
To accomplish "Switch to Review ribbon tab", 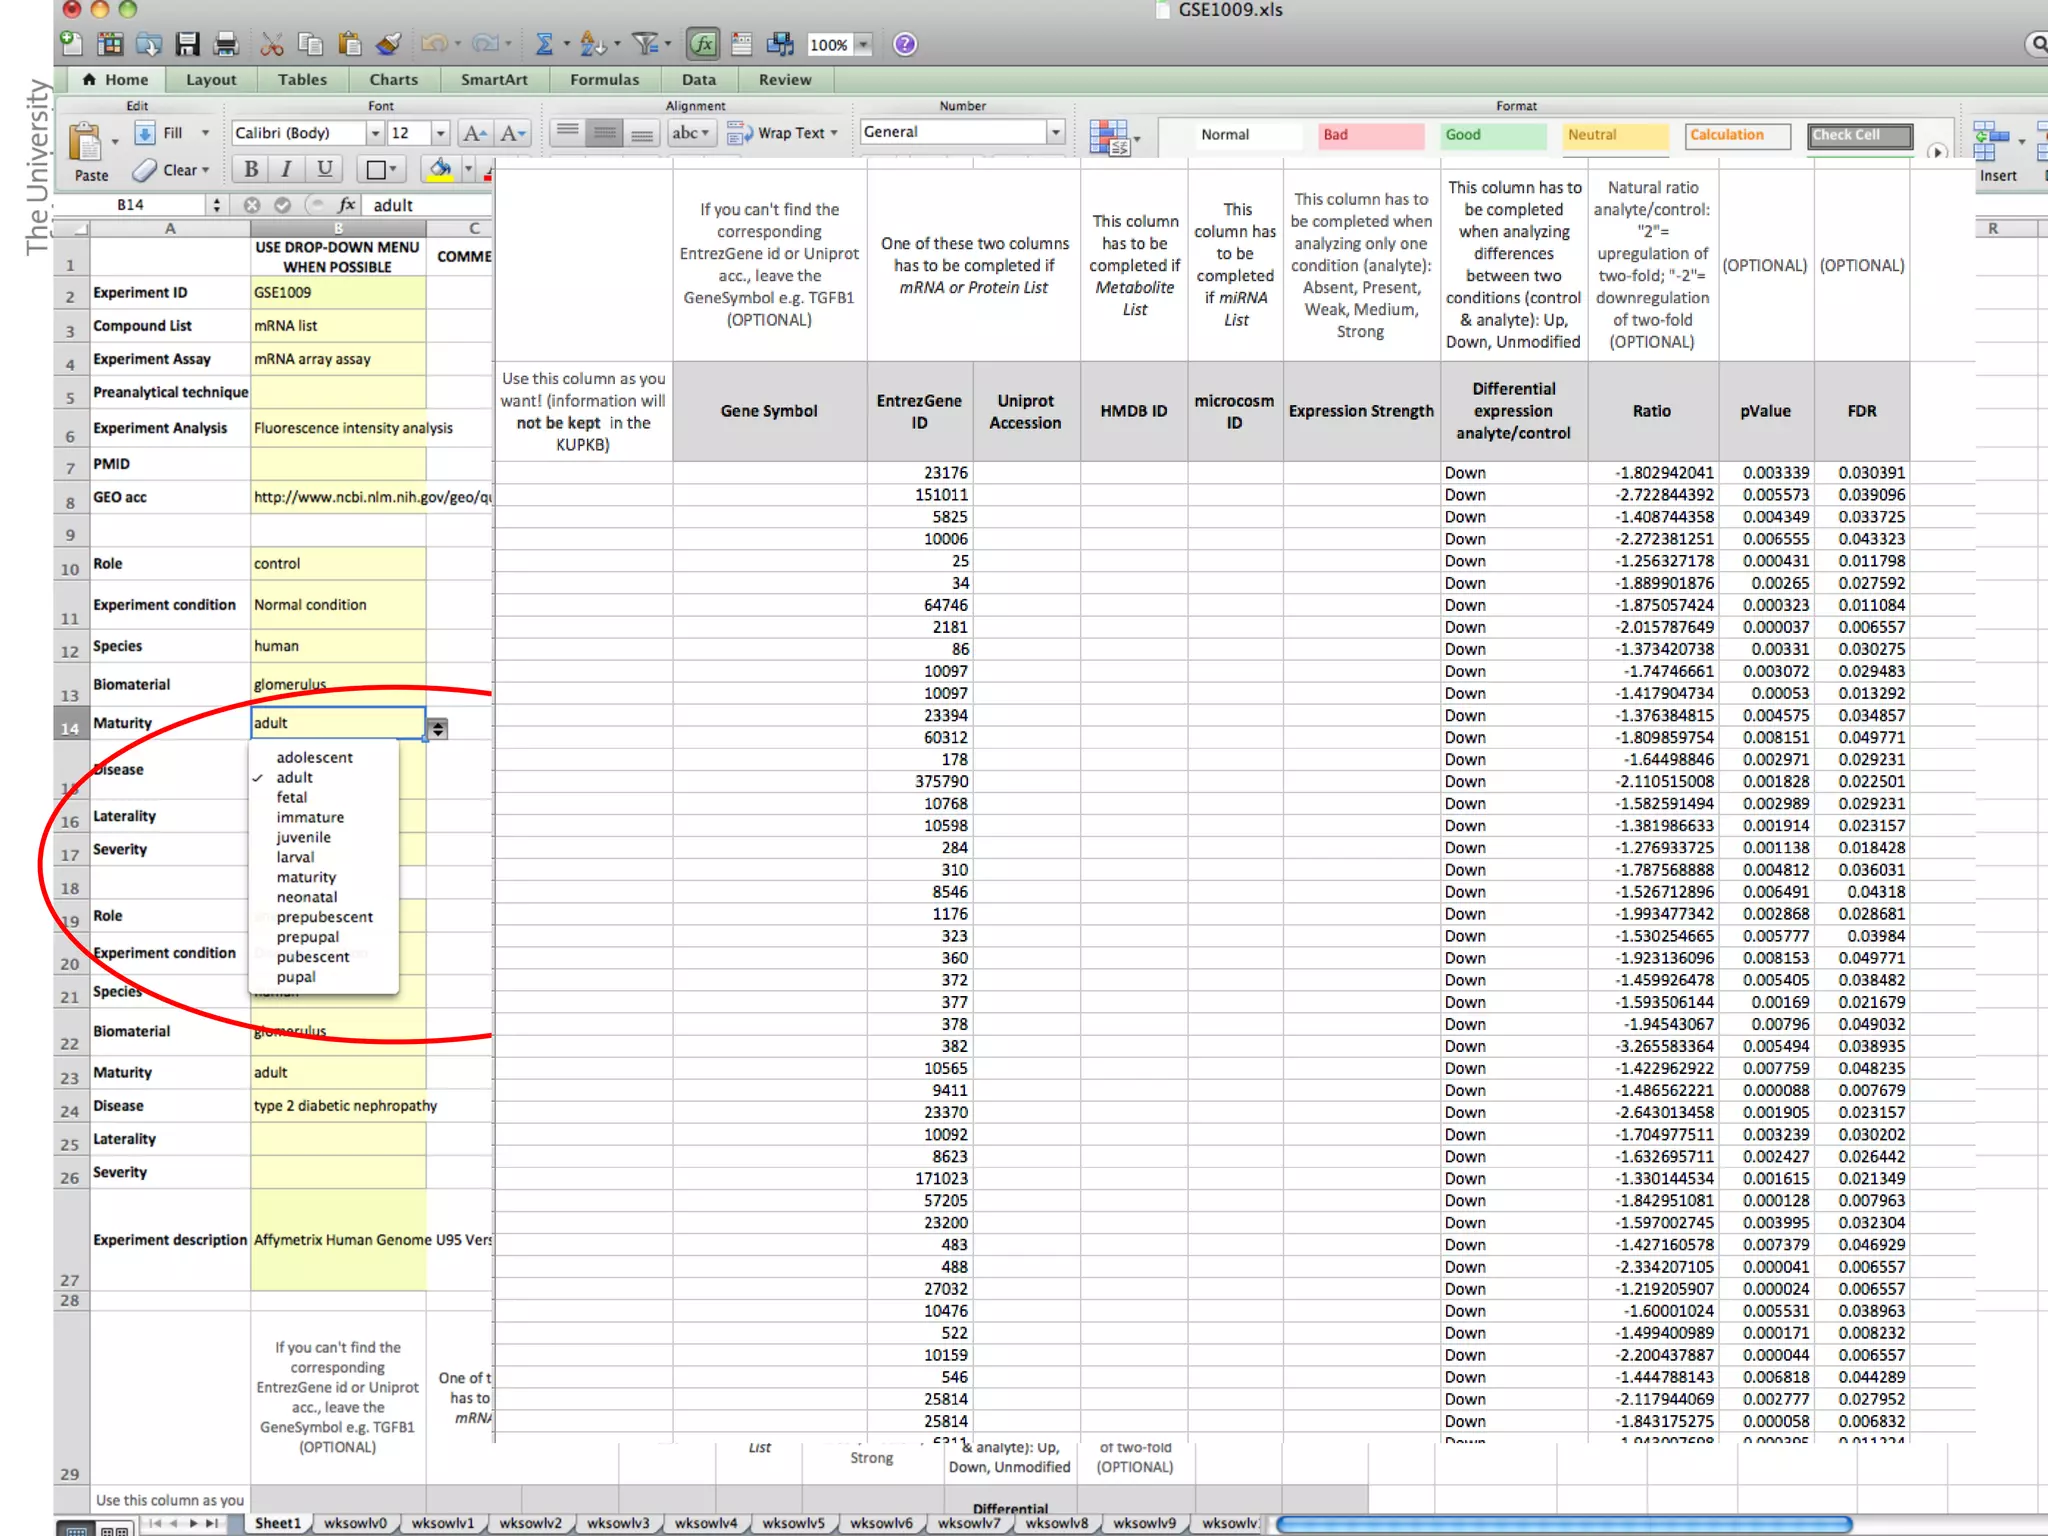I will (785, 80).
